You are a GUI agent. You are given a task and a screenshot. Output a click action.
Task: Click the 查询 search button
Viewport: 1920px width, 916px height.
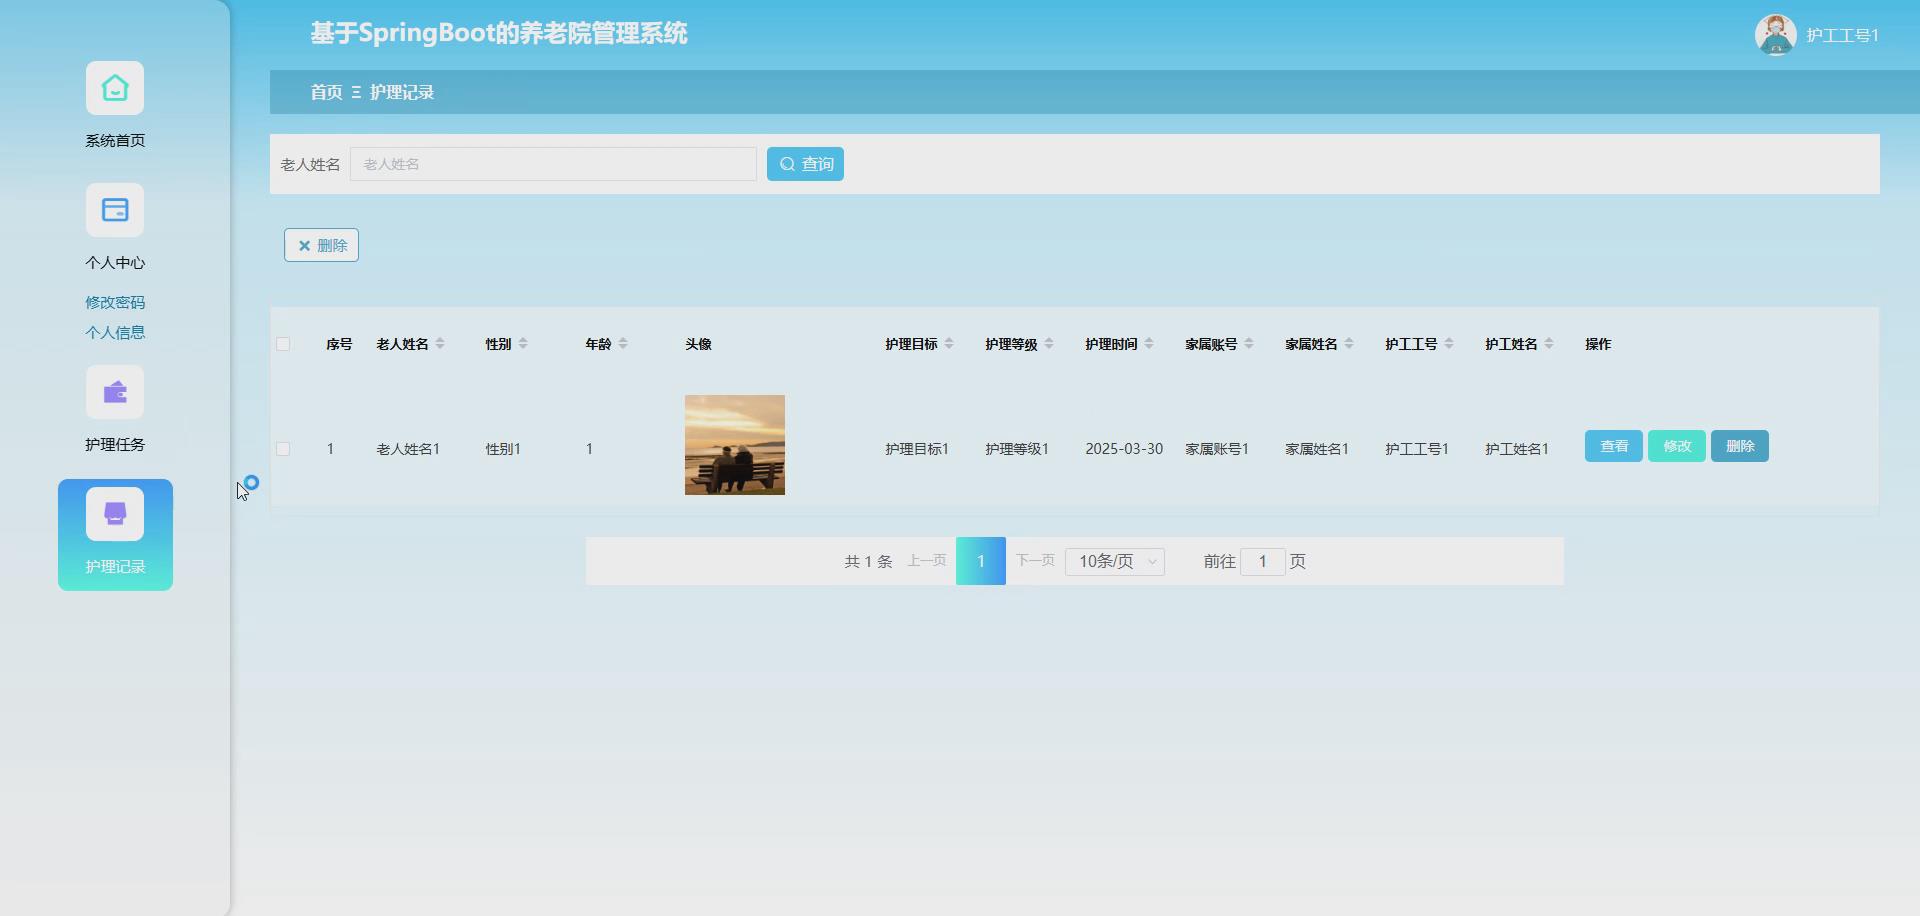pyautogui.click(x=805, y=164)
